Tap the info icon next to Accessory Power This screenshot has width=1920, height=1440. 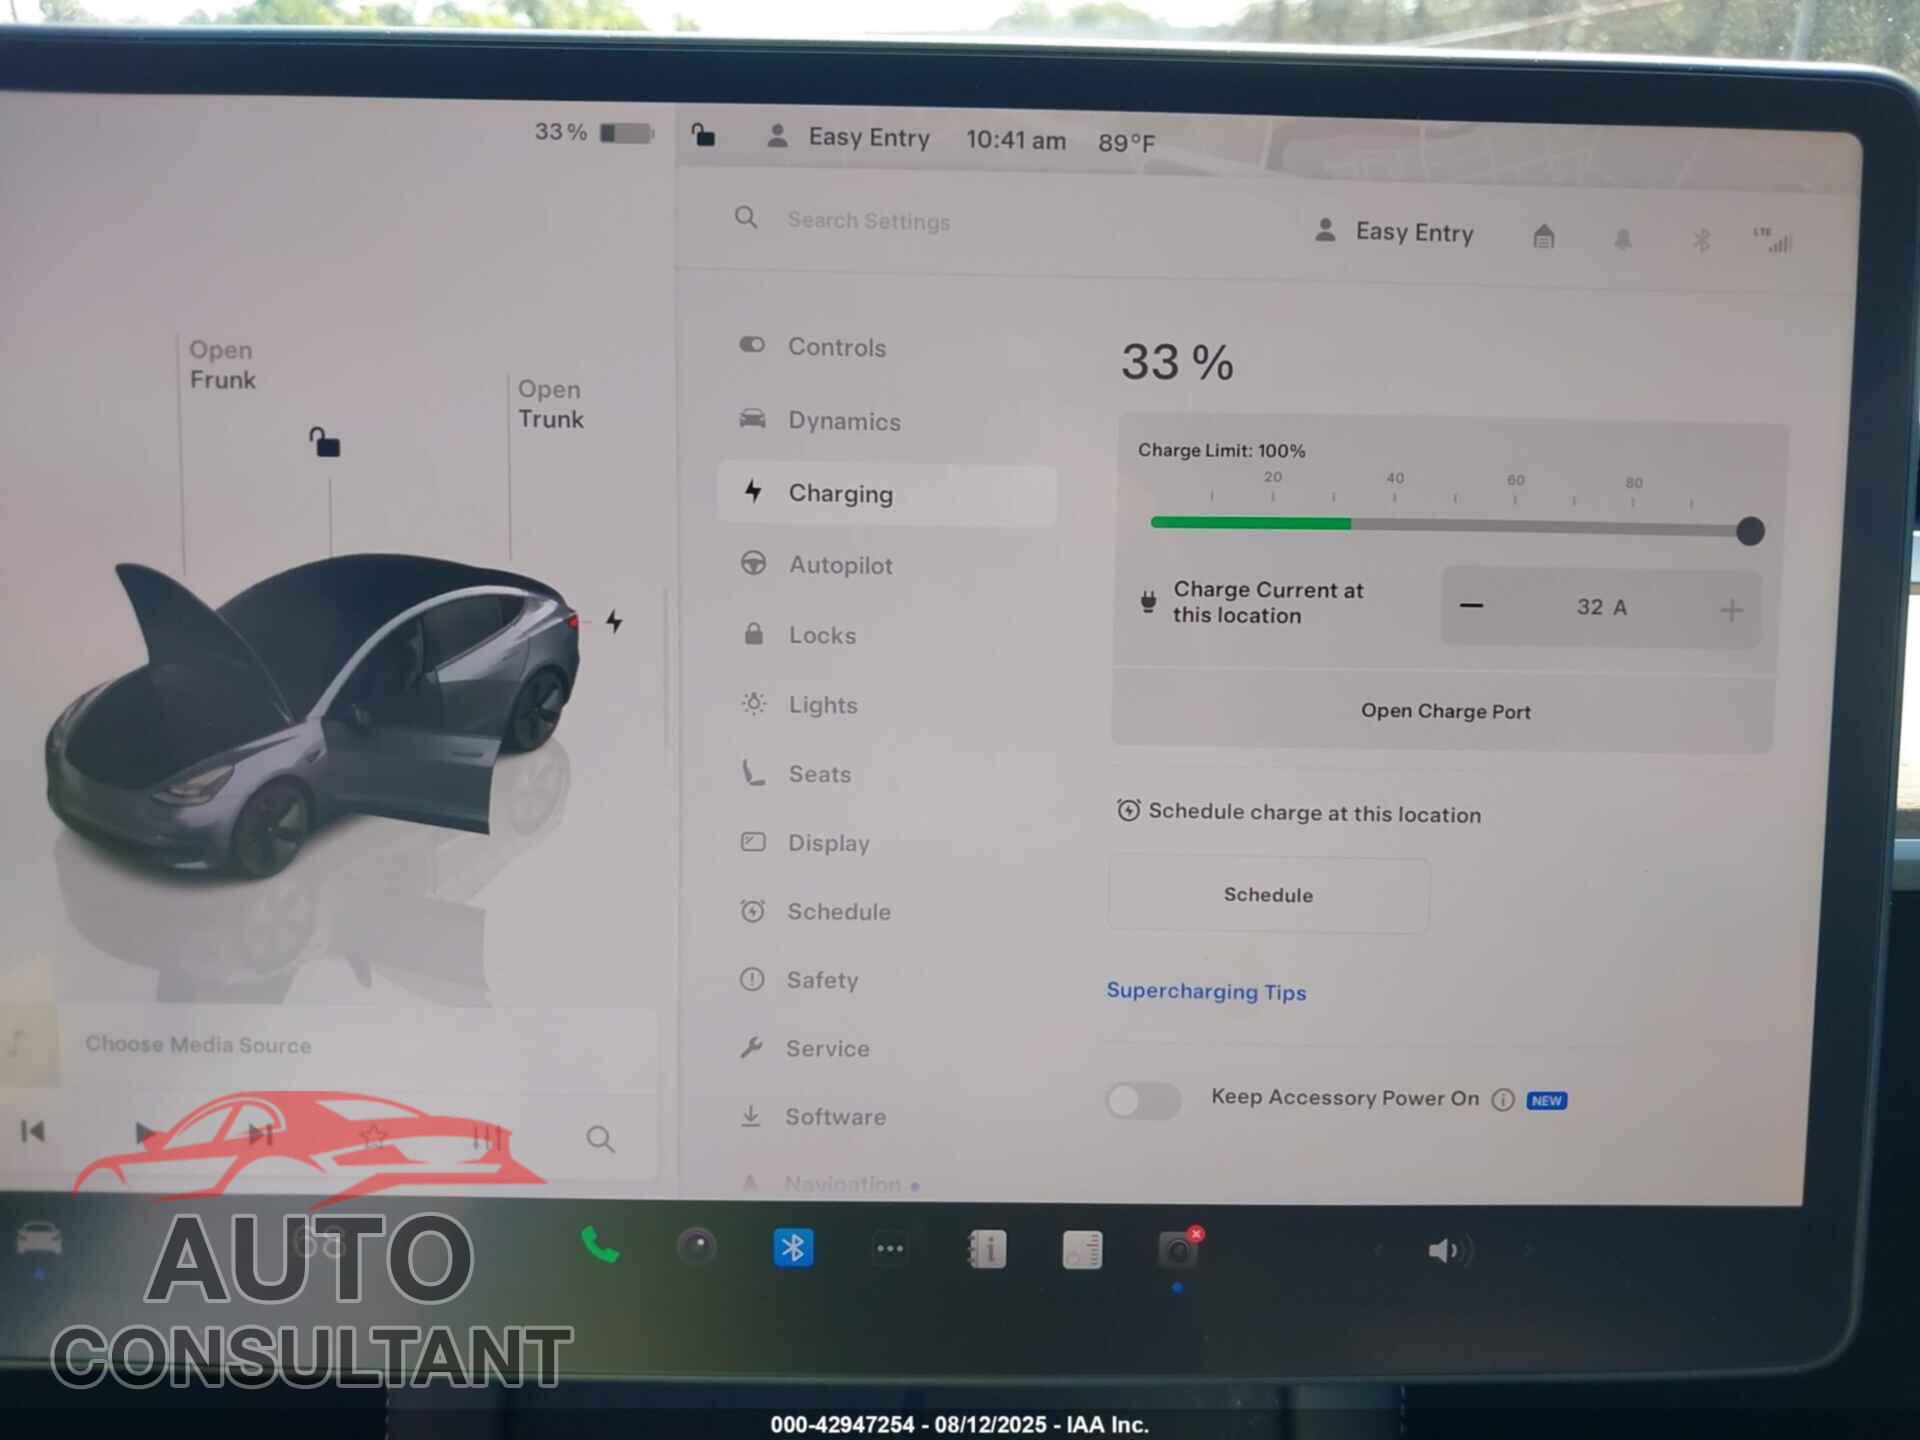point(1502,1100)
